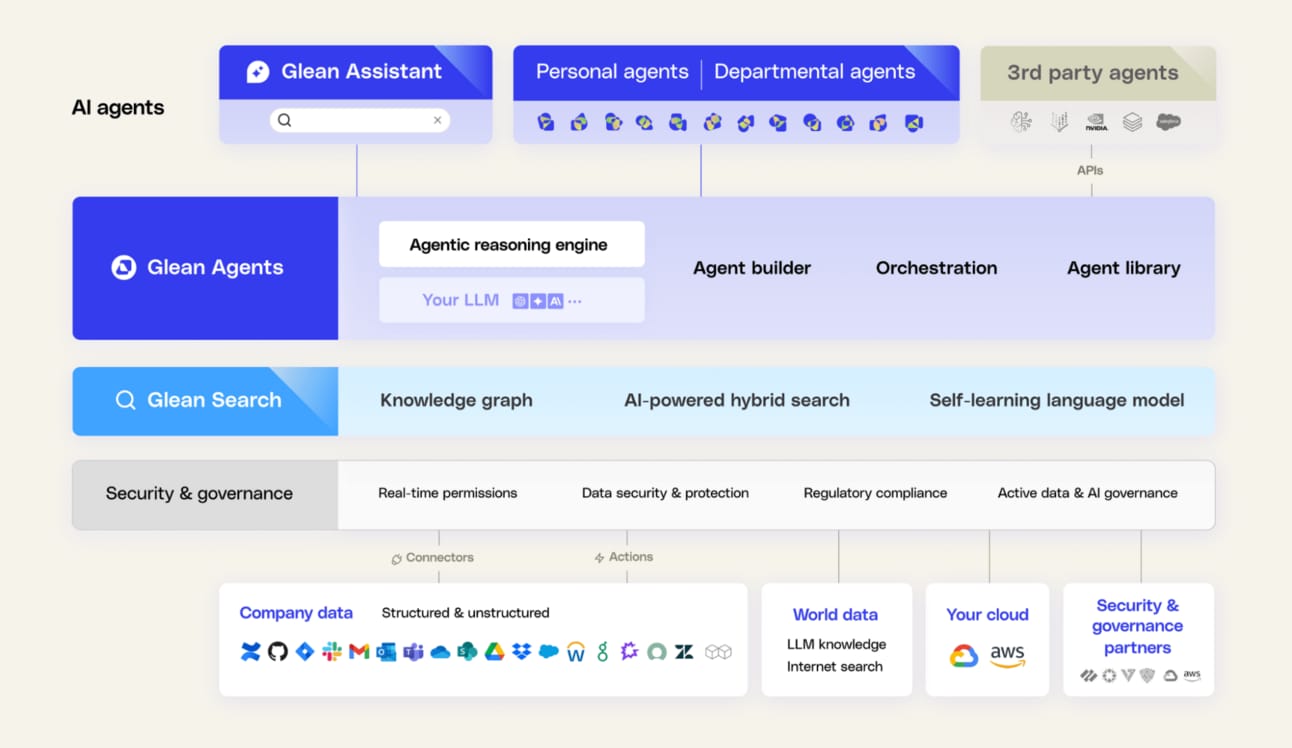Click Active data & AI governance text
1292x748 pixels.
[1087, 493]
